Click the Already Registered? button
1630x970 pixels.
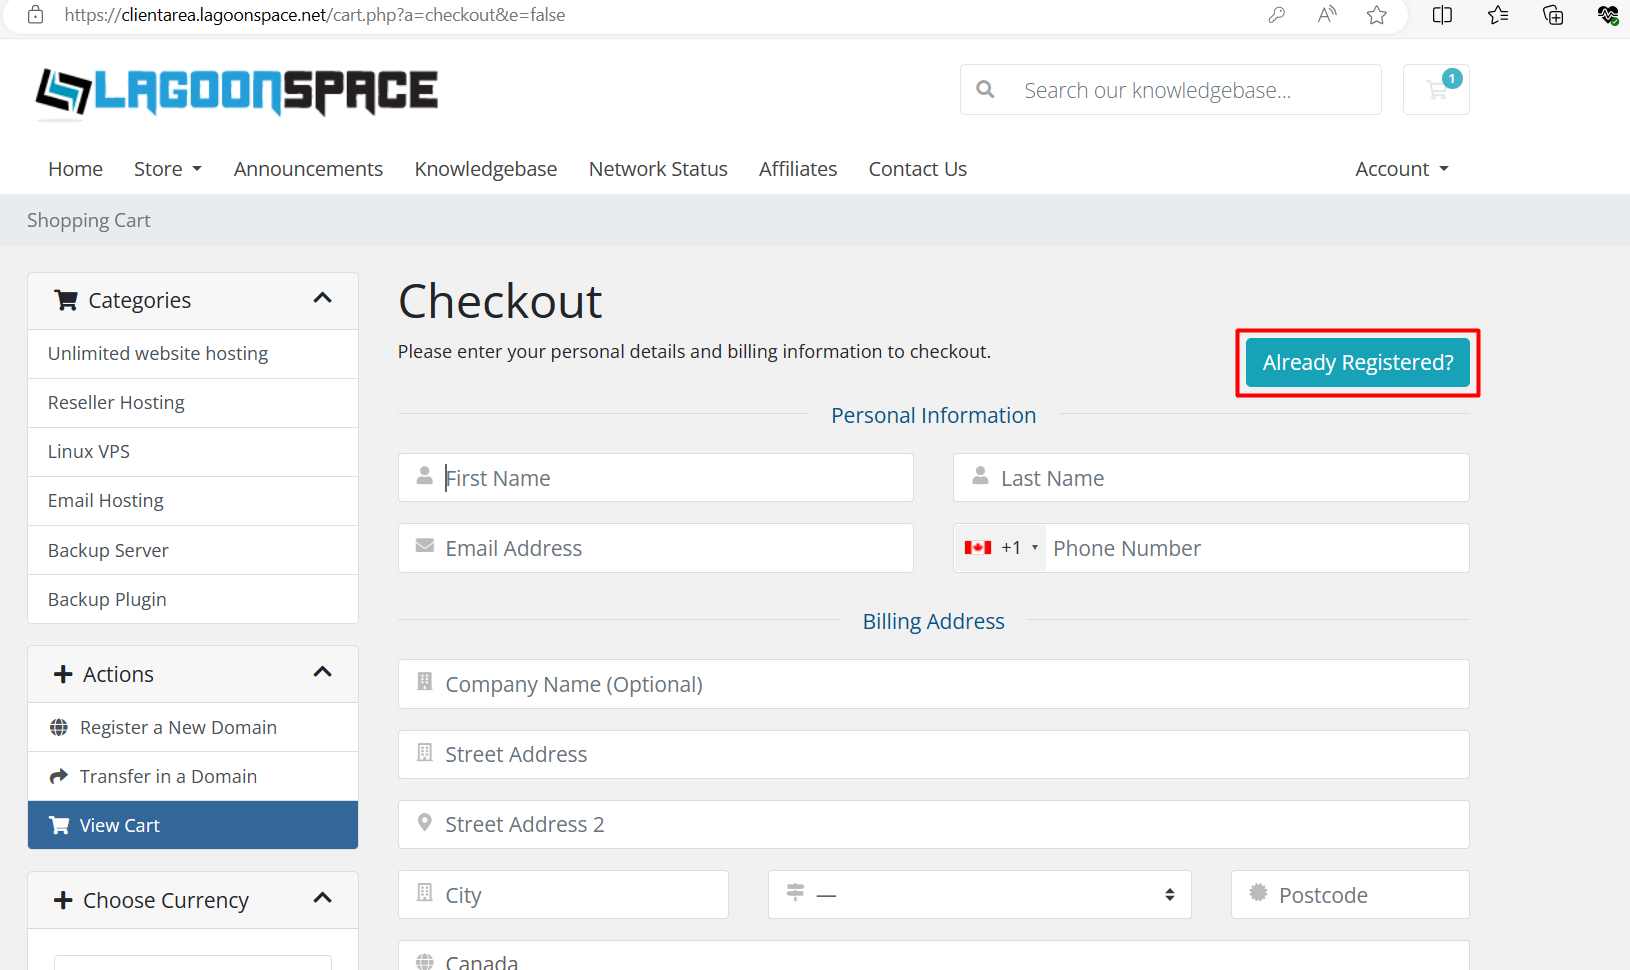click(1357, 362)
